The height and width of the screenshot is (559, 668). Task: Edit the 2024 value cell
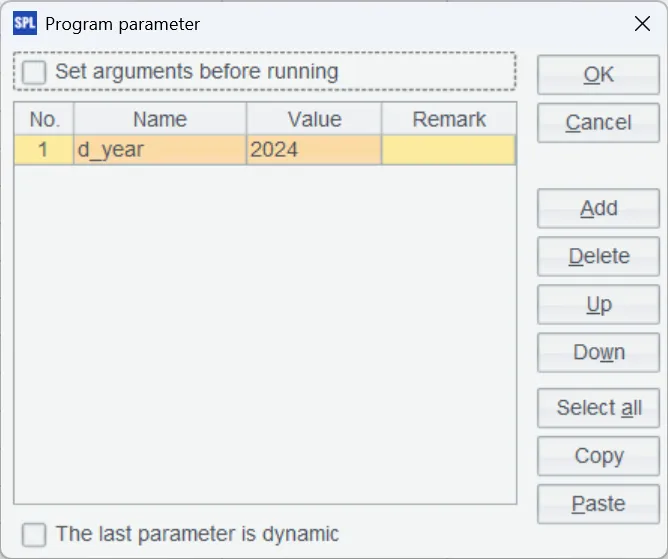click(314, 150)
